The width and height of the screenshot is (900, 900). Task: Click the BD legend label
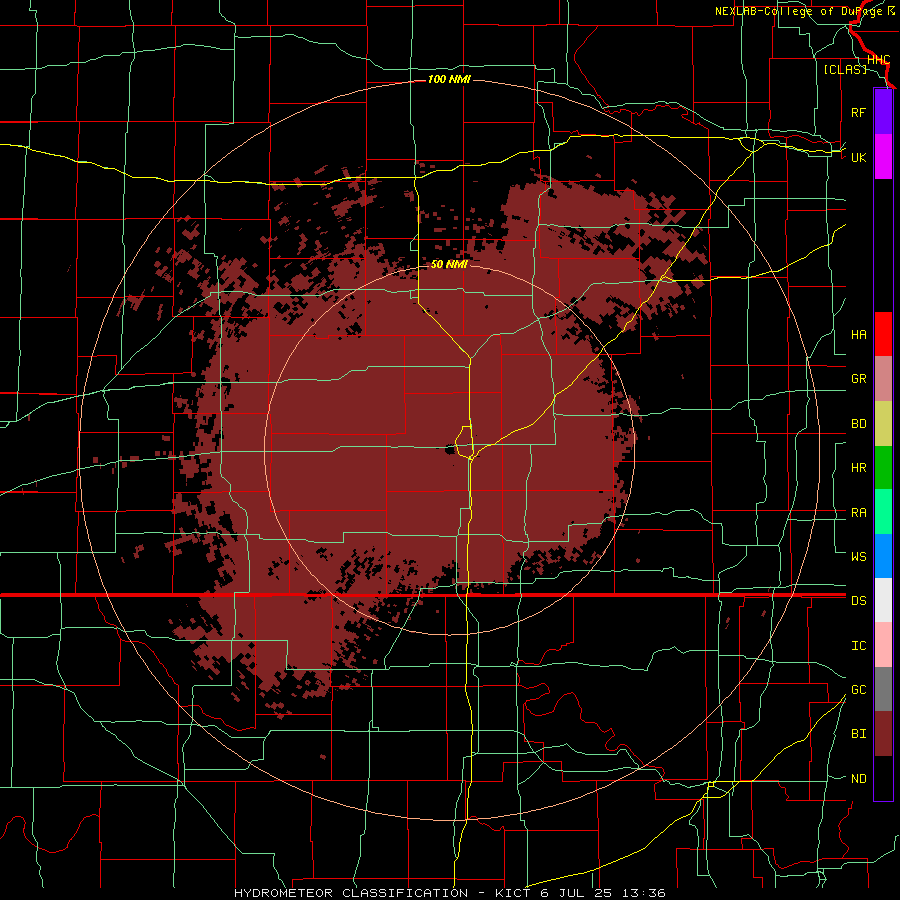click(858, 424)
